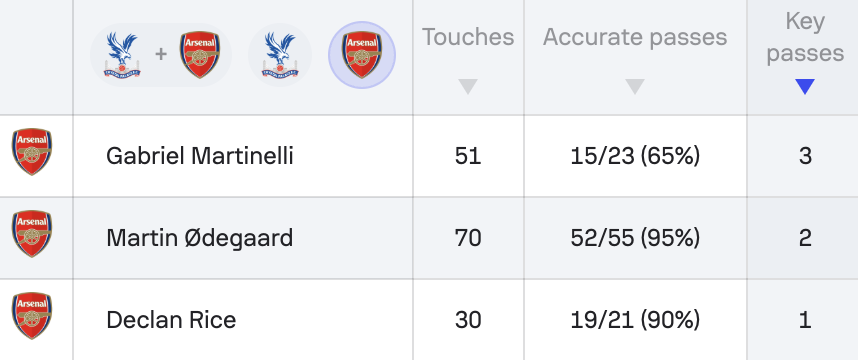Click Ødegaard's touches value 70
Viewport: 858px width, 360px height.
point(468,238)
